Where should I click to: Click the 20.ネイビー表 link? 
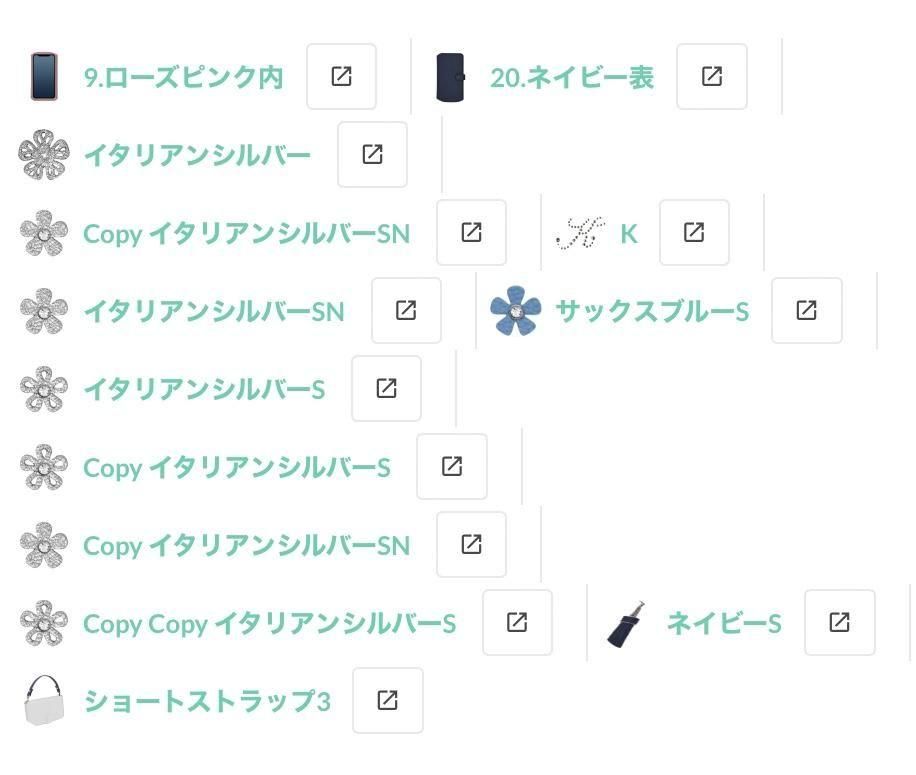[571, 78]
